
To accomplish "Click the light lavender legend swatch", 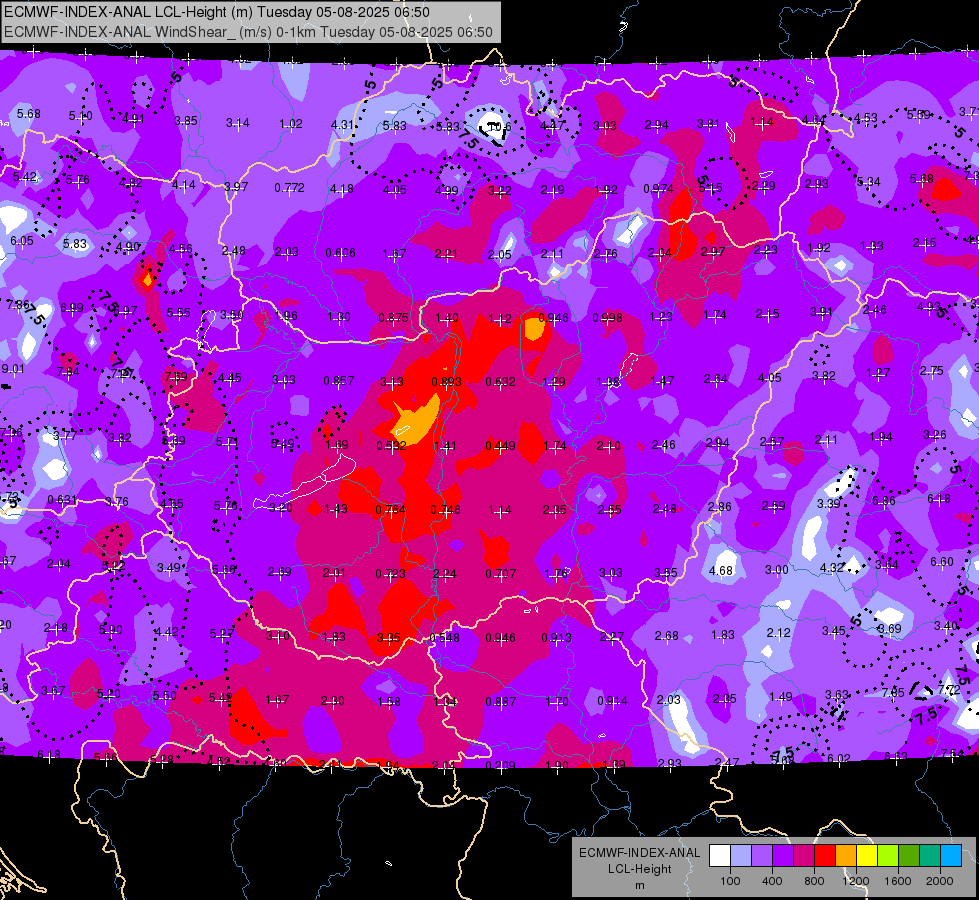I will pos(741,855).
